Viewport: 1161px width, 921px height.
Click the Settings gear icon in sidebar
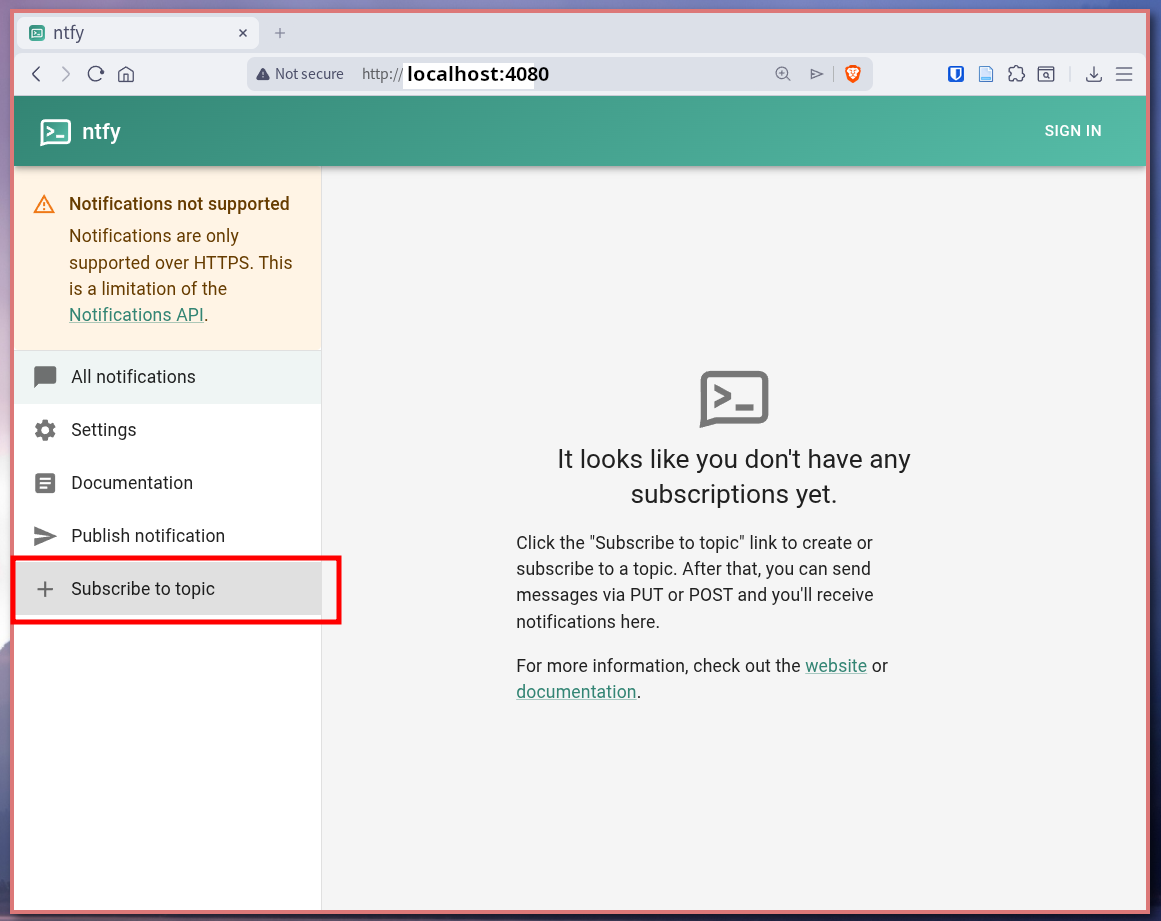pos(45,430)
